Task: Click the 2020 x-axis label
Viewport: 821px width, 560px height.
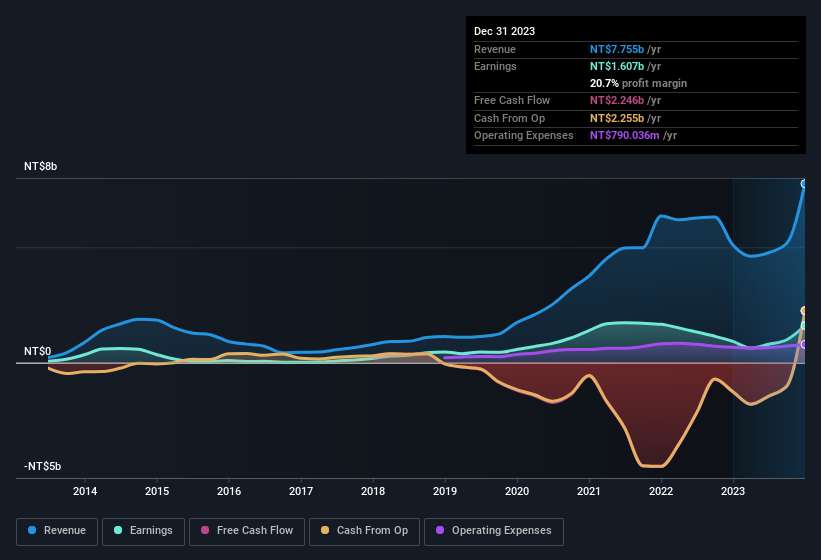Action: pyautogui.click(x=517, y=491)
